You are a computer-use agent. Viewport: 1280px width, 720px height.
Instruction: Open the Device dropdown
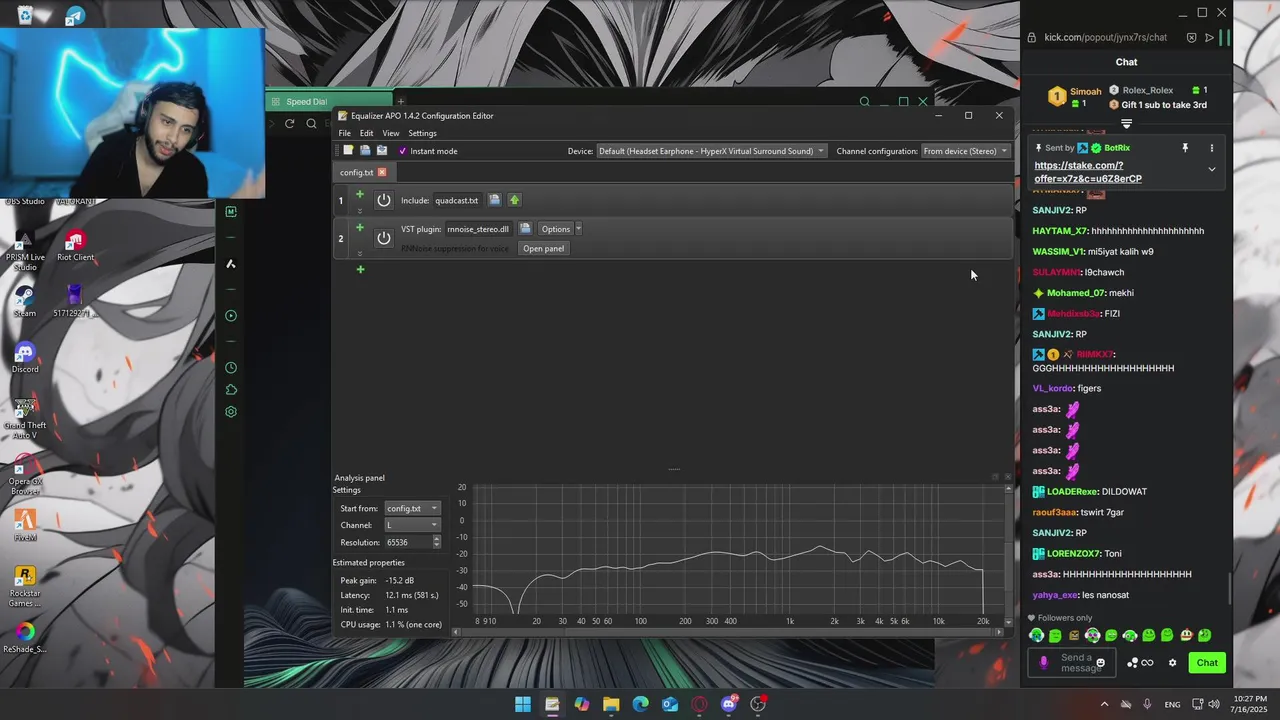point(711,151)
